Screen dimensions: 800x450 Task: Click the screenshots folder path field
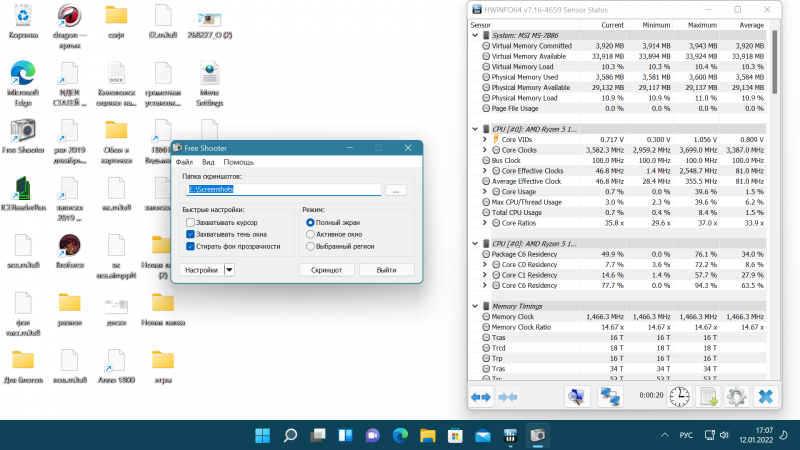[x=283, y=189]
